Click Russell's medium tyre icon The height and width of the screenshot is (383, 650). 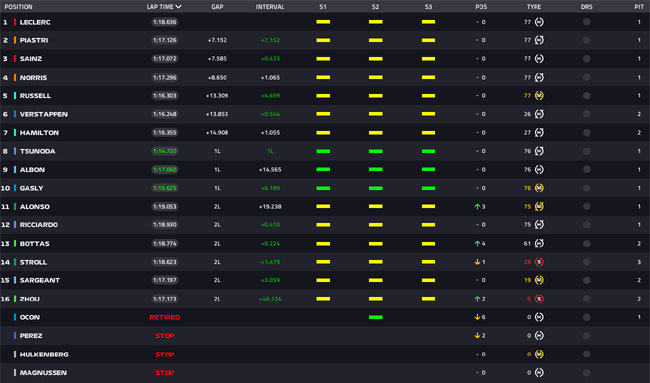(x=539, y=96)
